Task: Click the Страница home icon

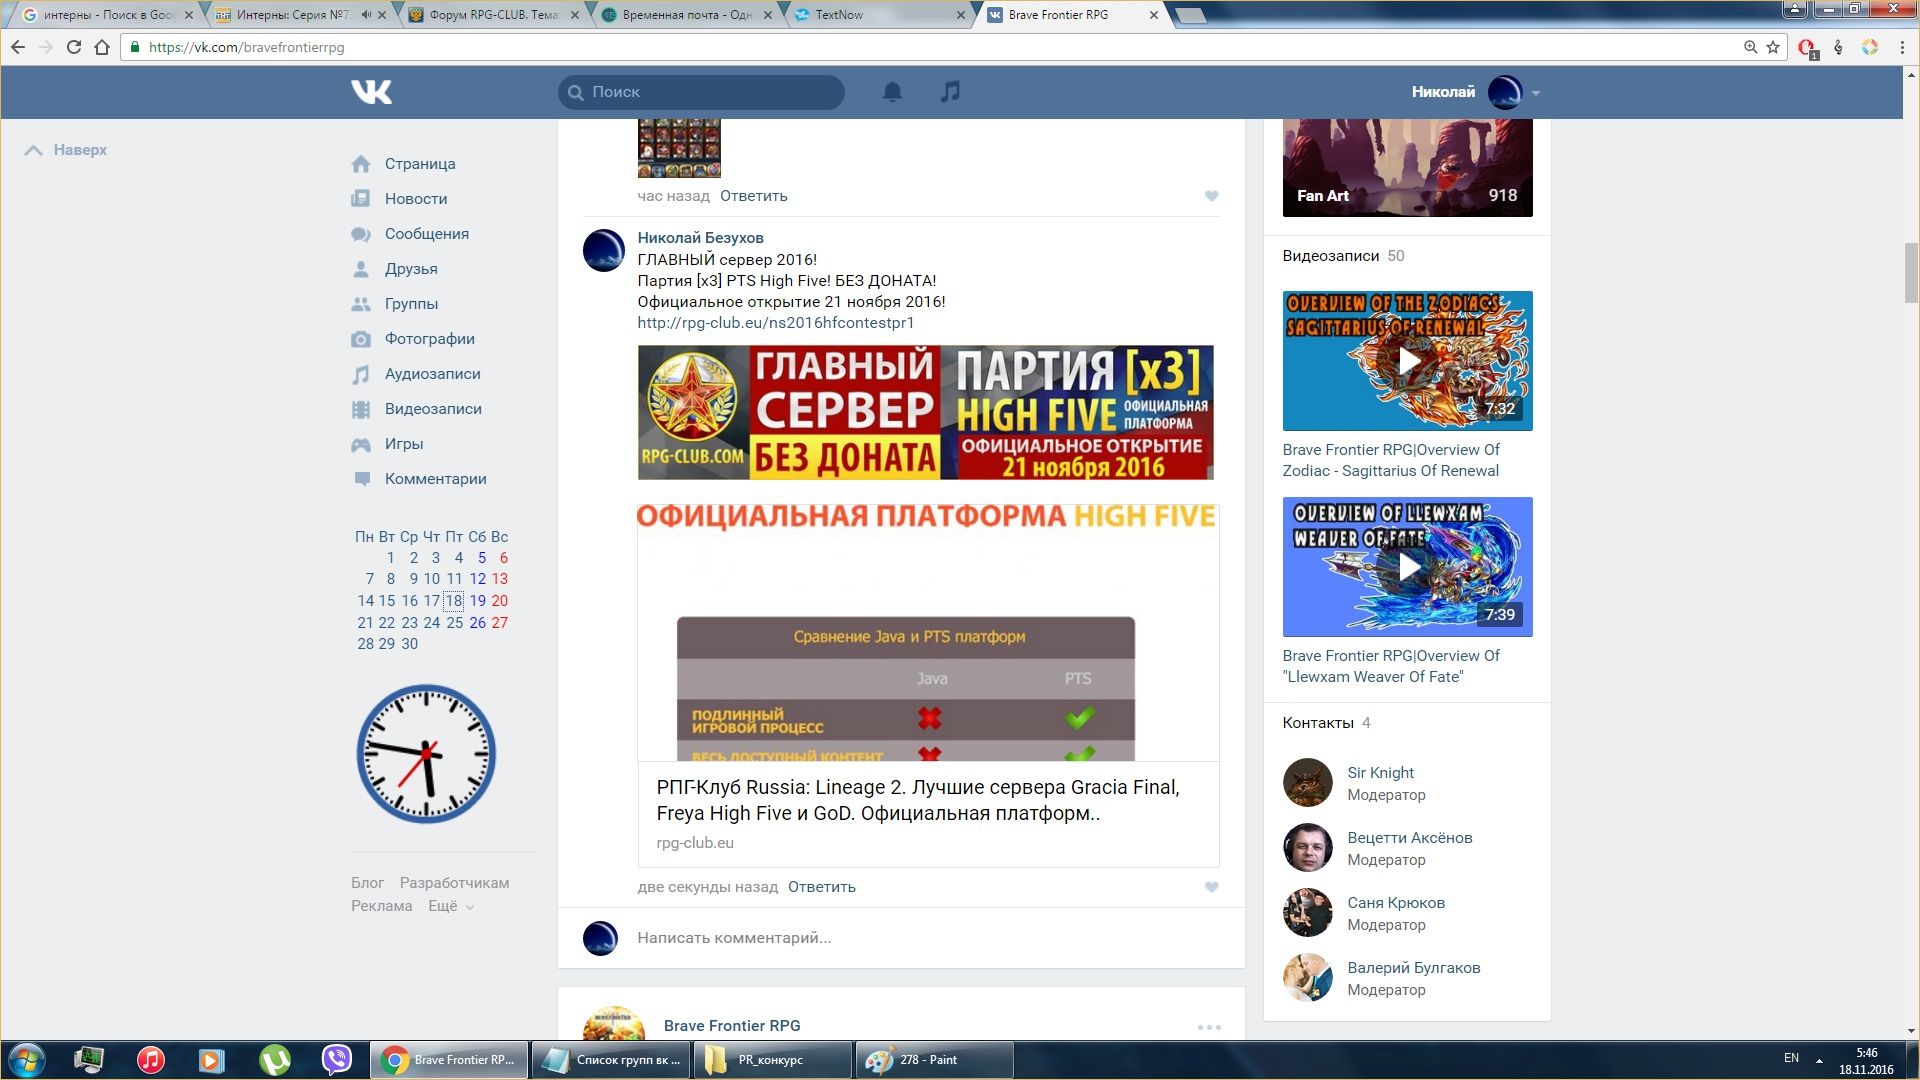Action: (361, 164)
